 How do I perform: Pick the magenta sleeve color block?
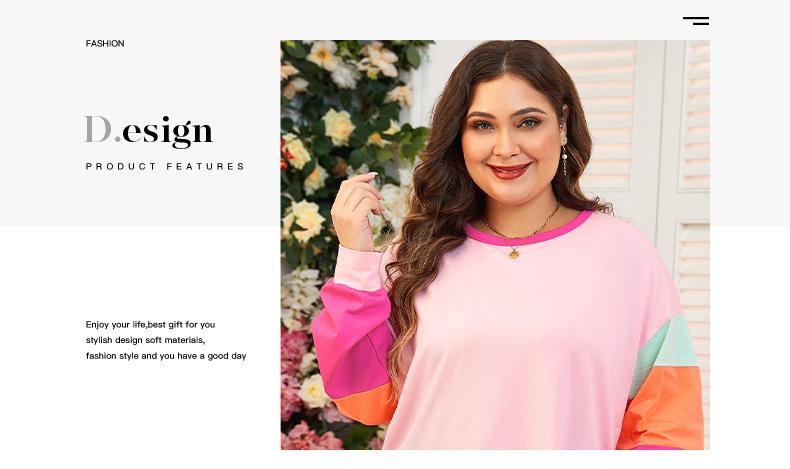(353, 340)
